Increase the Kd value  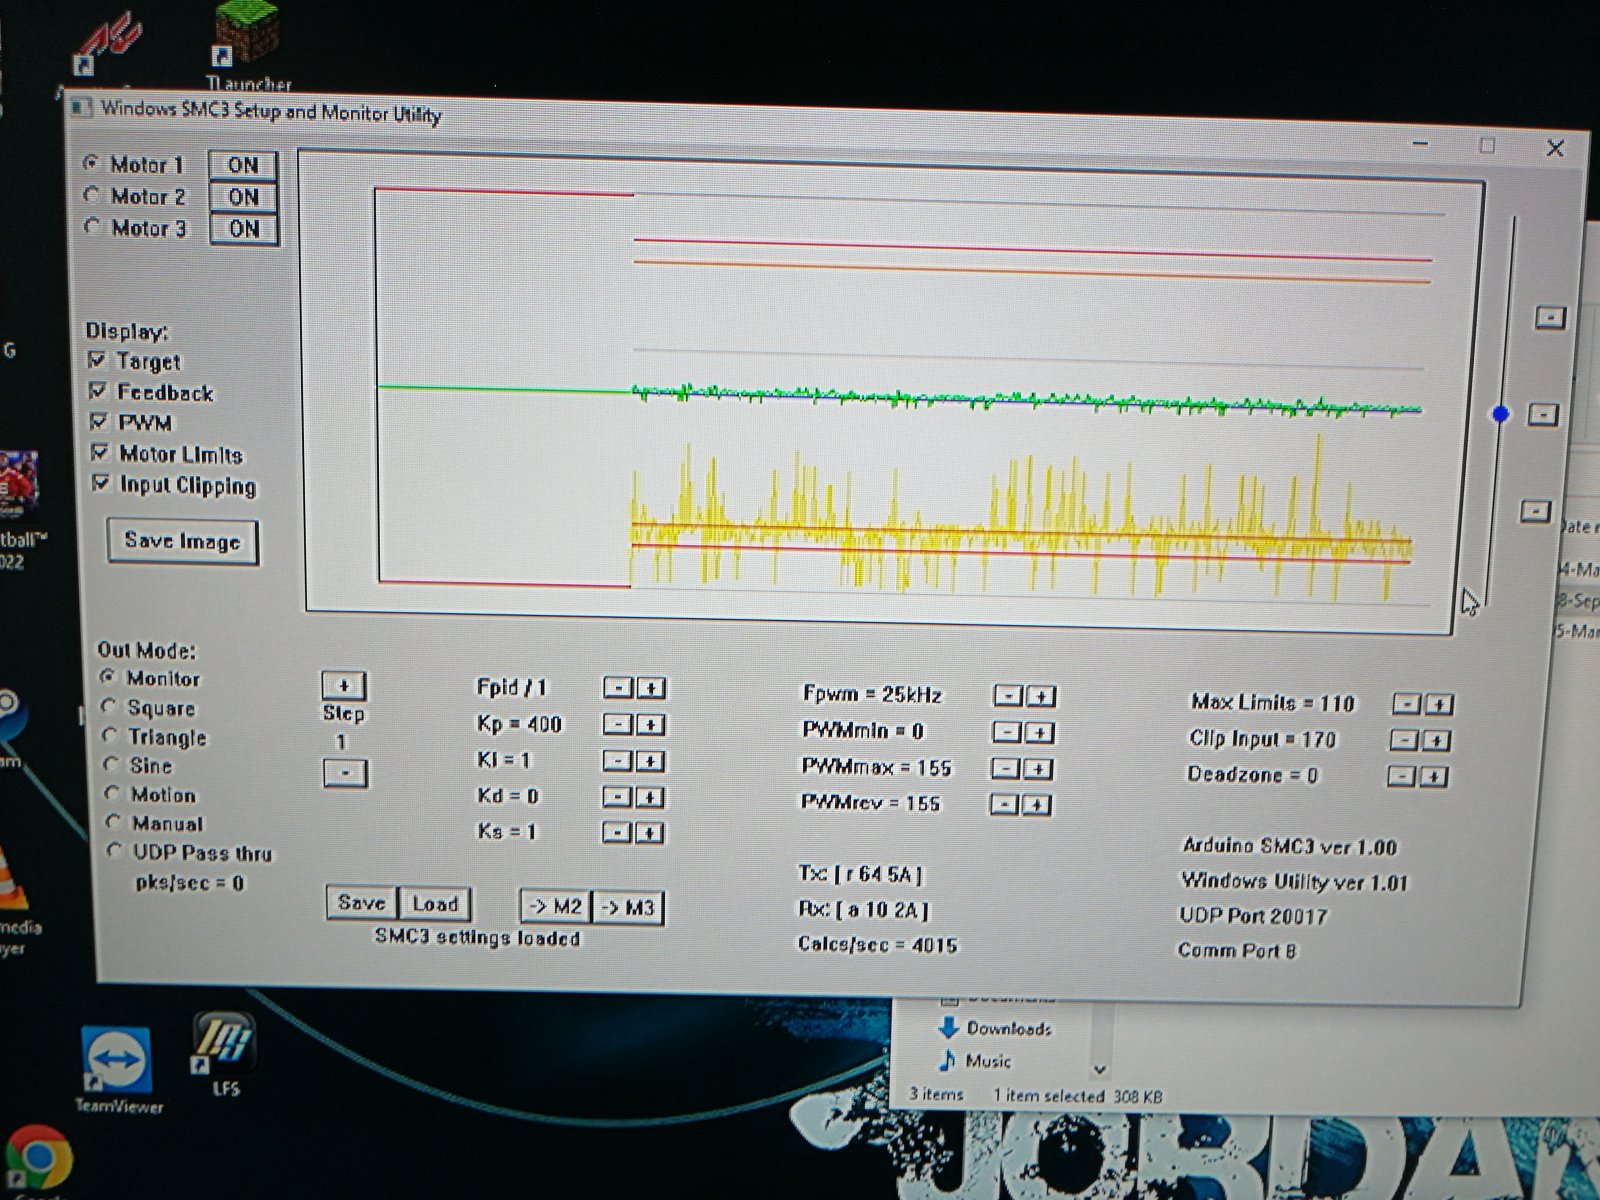click(x=651, y=797)
